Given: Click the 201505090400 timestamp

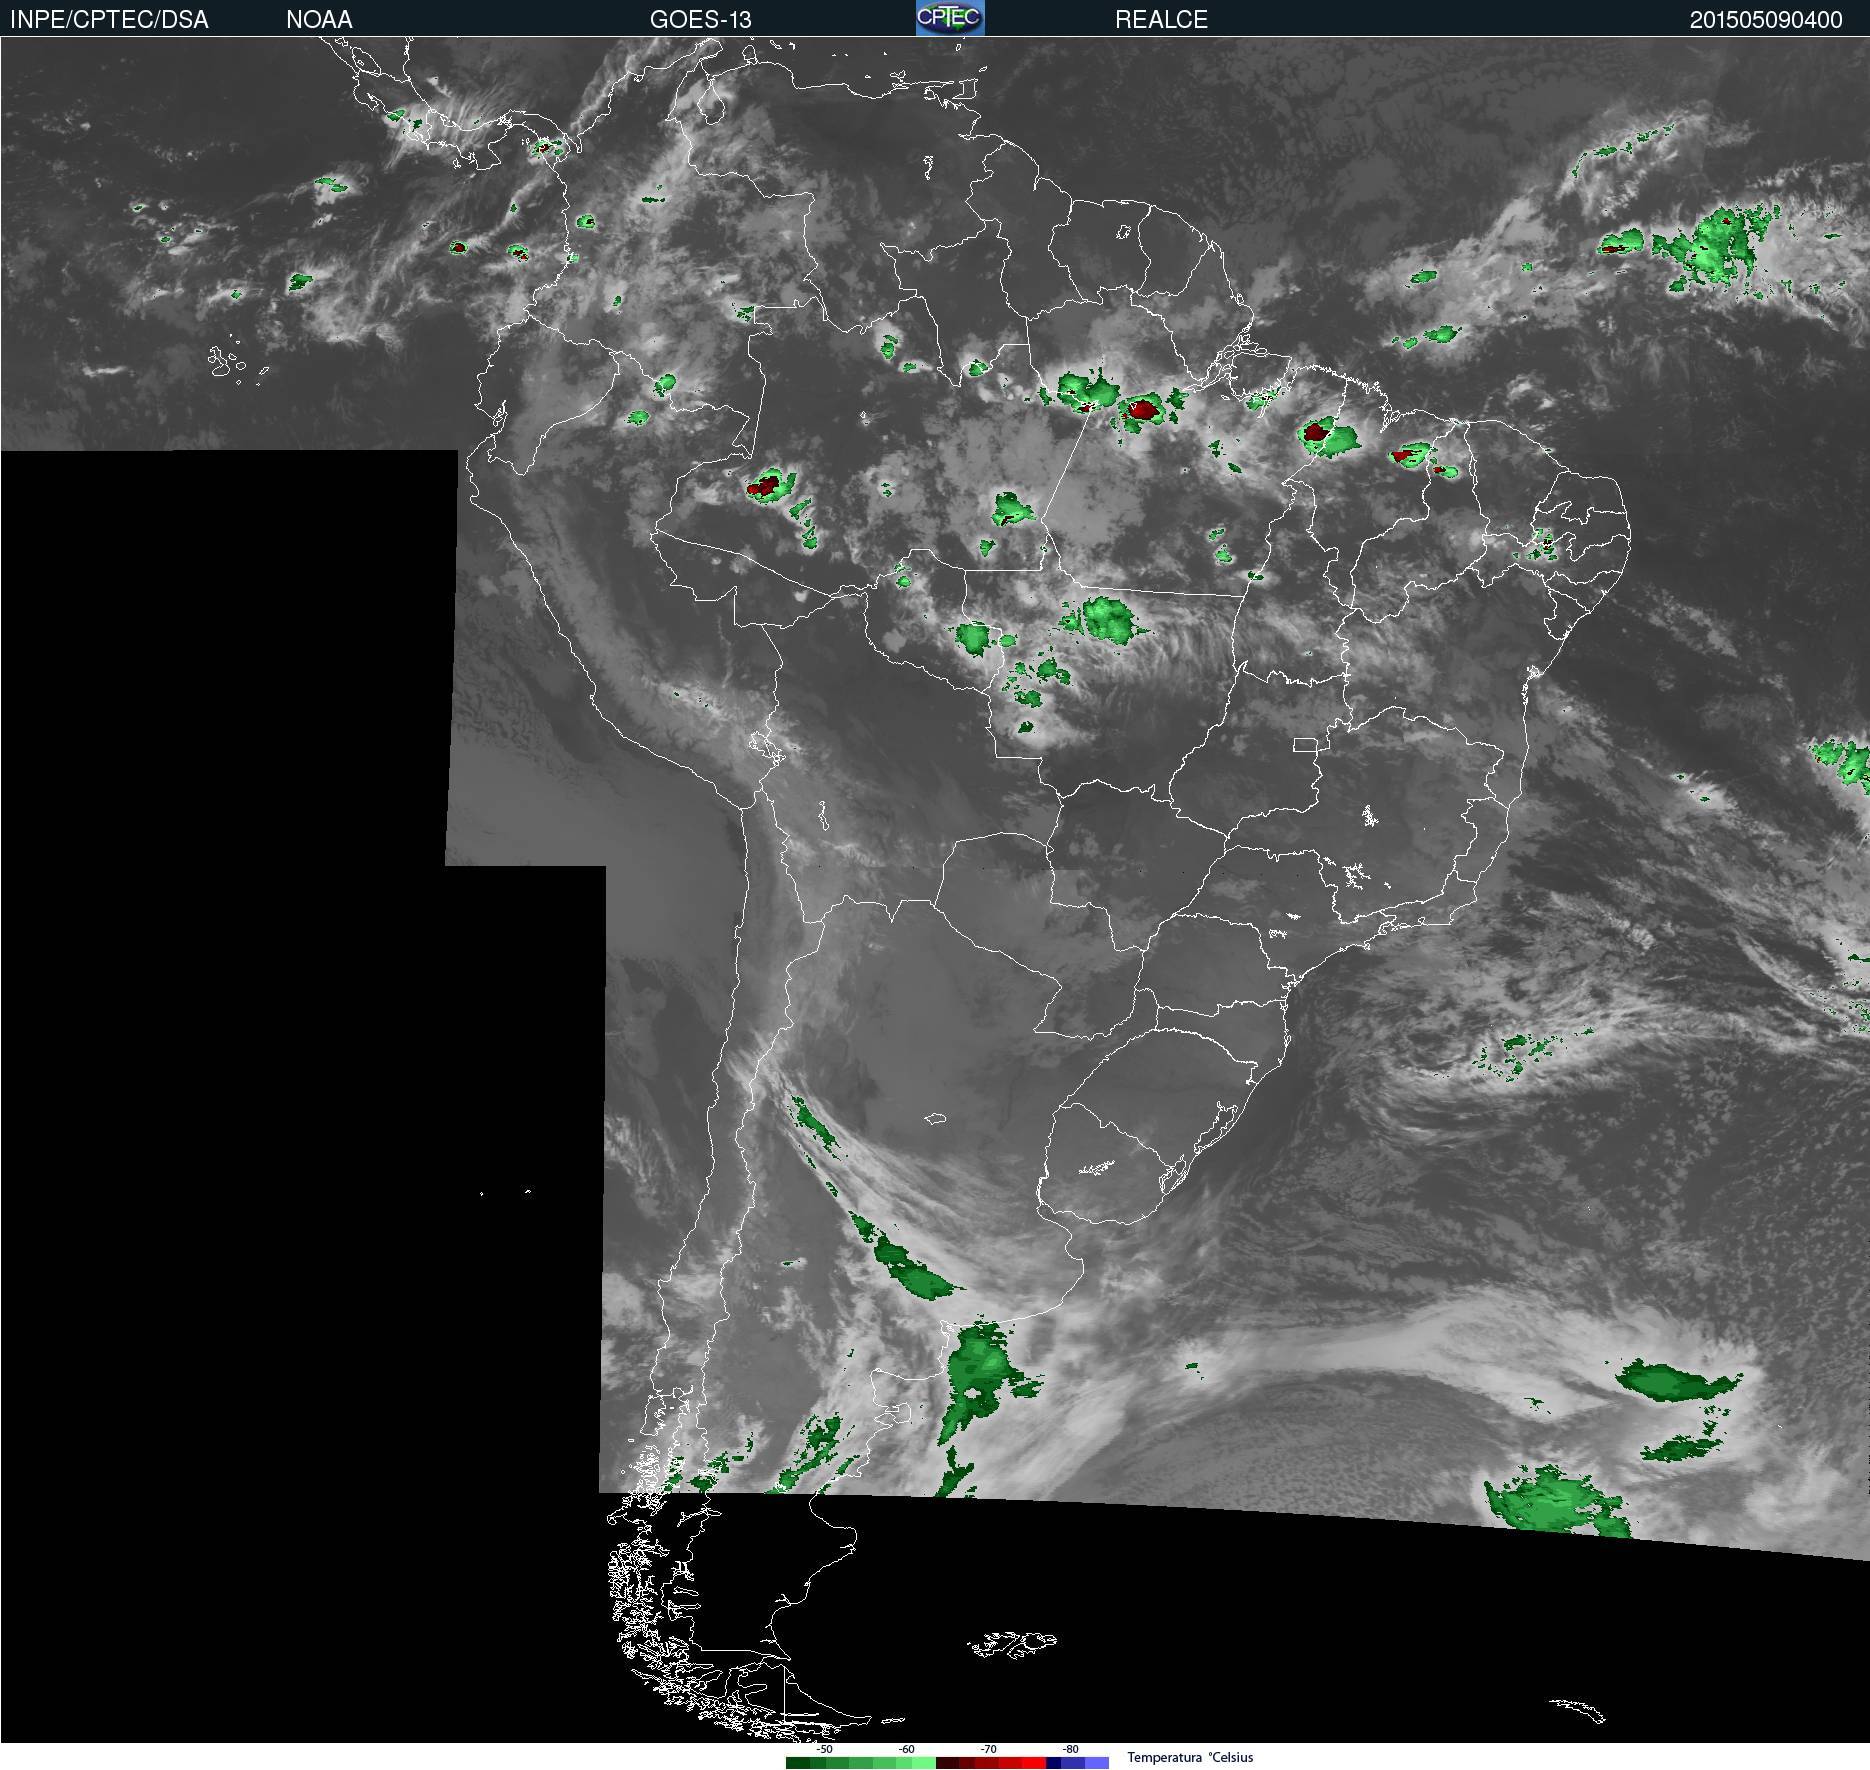Looking at the screenshot, I should click(1766, 20).
